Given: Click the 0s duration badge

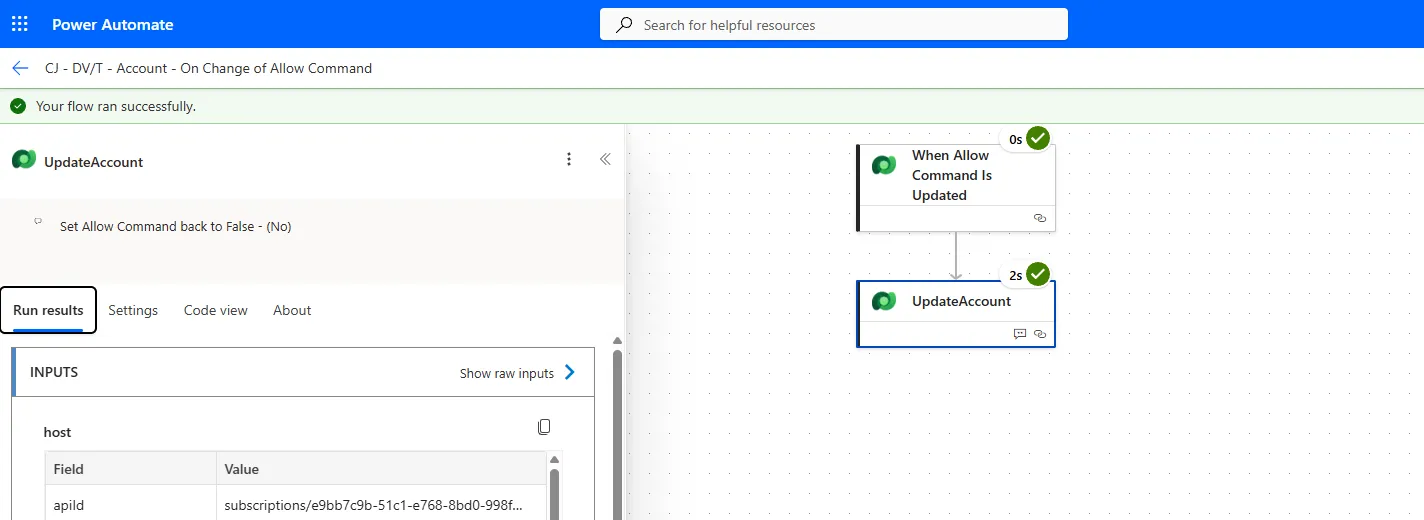Looking at the screenshot, I should coord(1015,139).
